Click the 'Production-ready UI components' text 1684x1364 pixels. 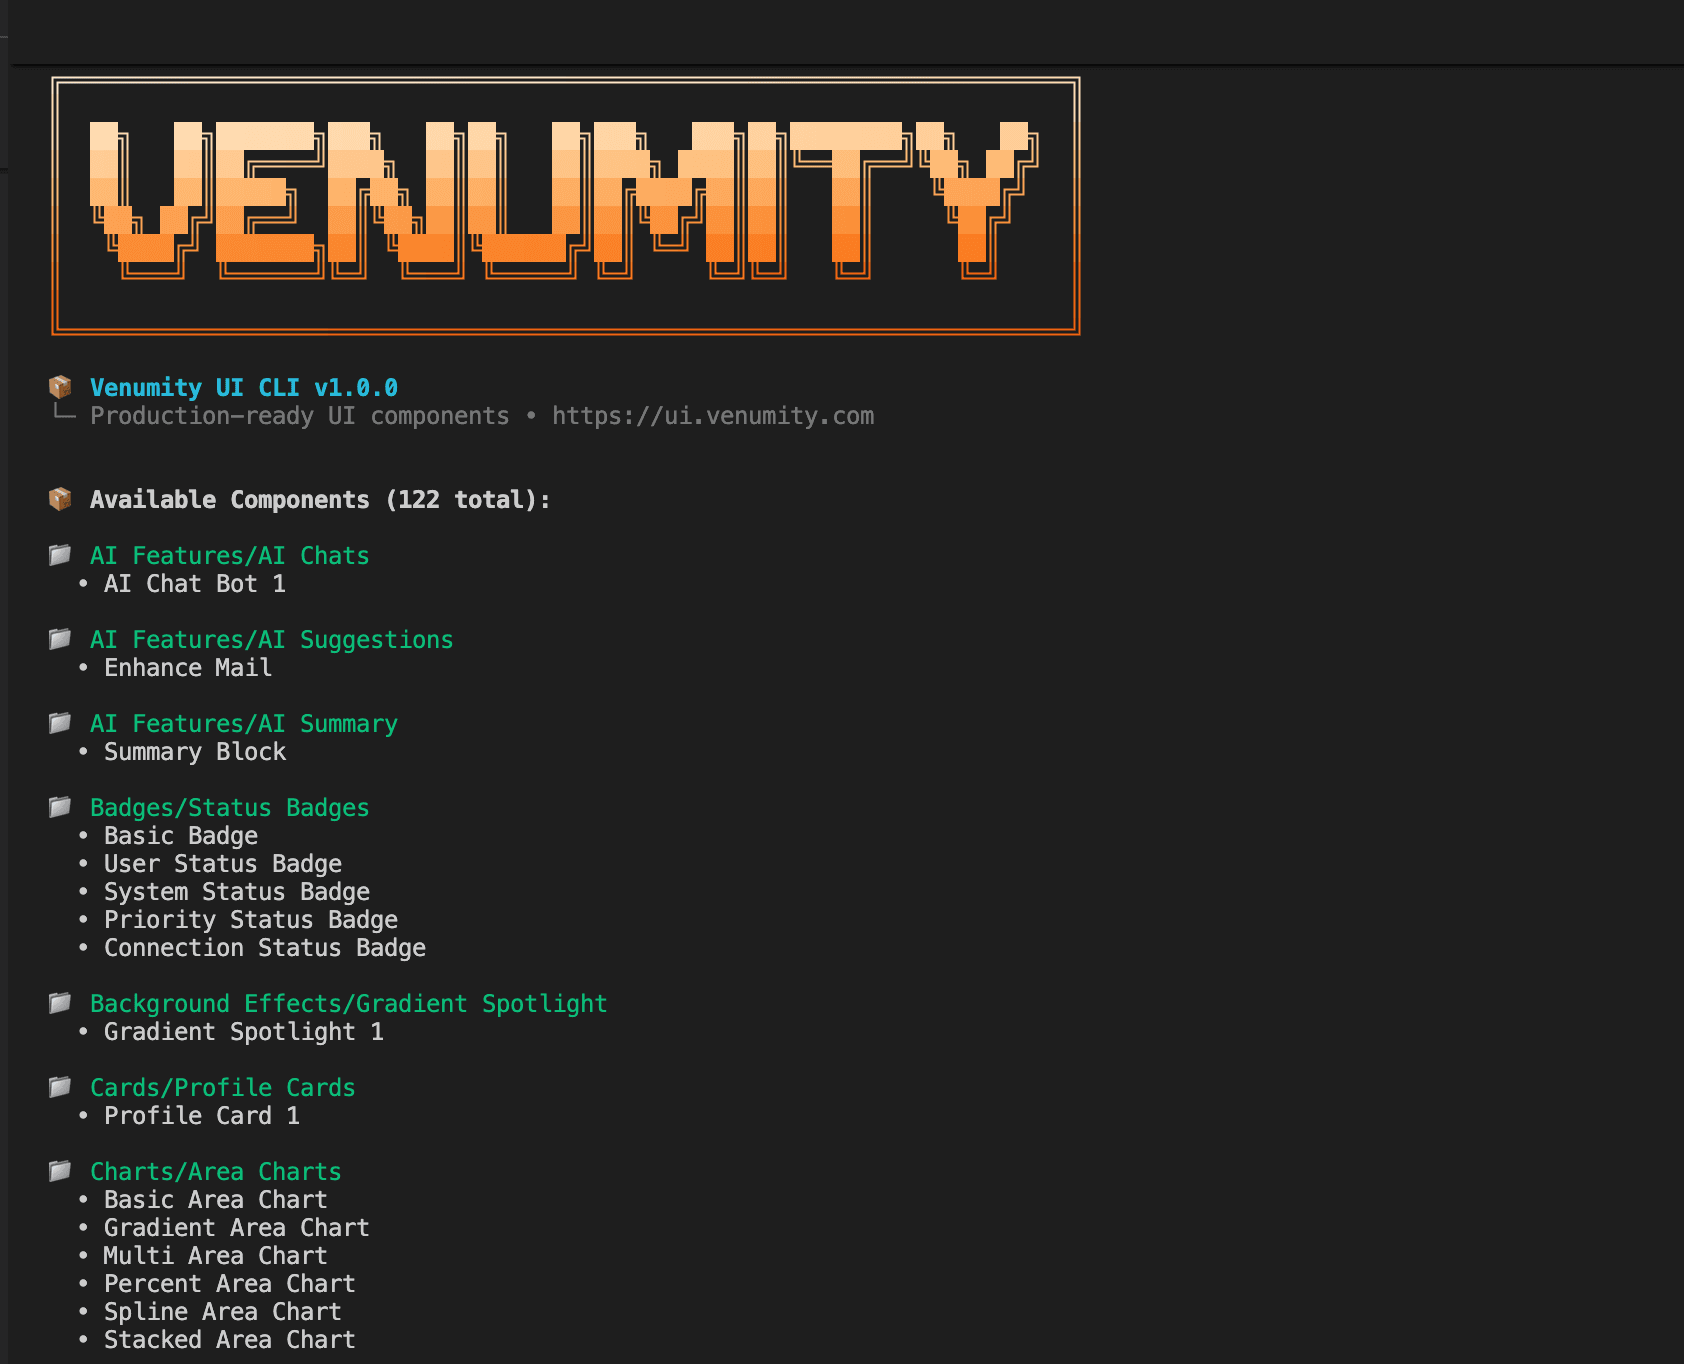(300, 416)
